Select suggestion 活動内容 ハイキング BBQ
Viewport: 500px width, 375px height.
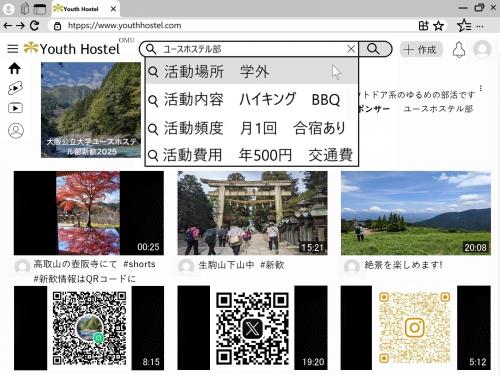252,99
